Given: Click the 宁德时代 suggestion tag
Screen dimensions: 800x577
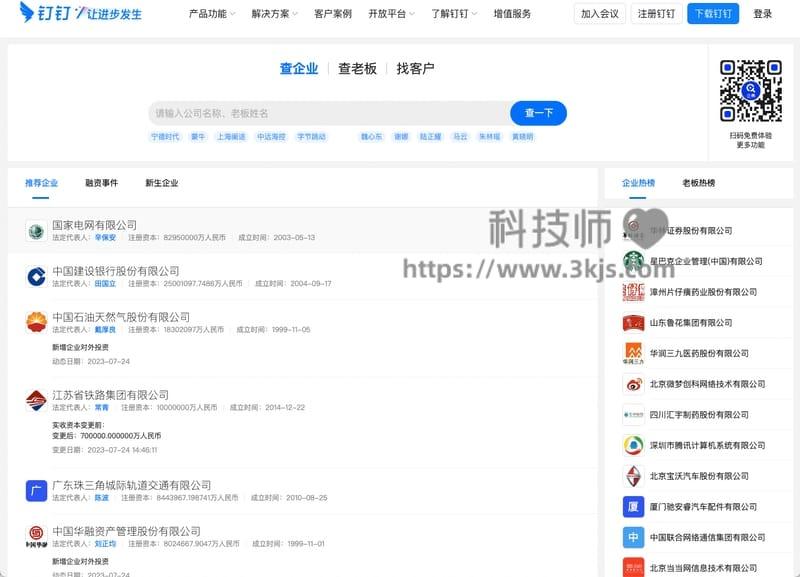Looking at the screenshot, I should point(165,137).
